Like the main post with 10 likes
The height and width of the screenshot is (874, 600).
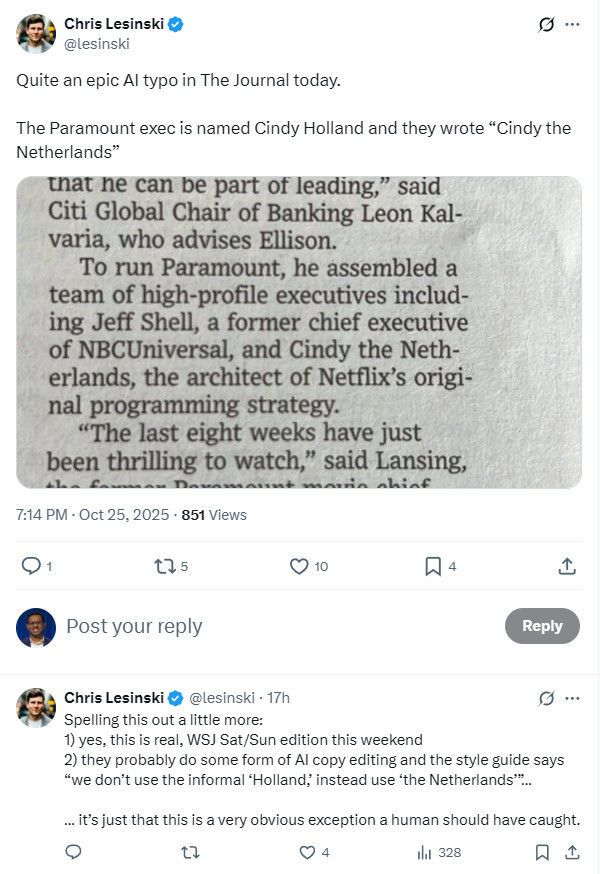click(x=299, y=566)
